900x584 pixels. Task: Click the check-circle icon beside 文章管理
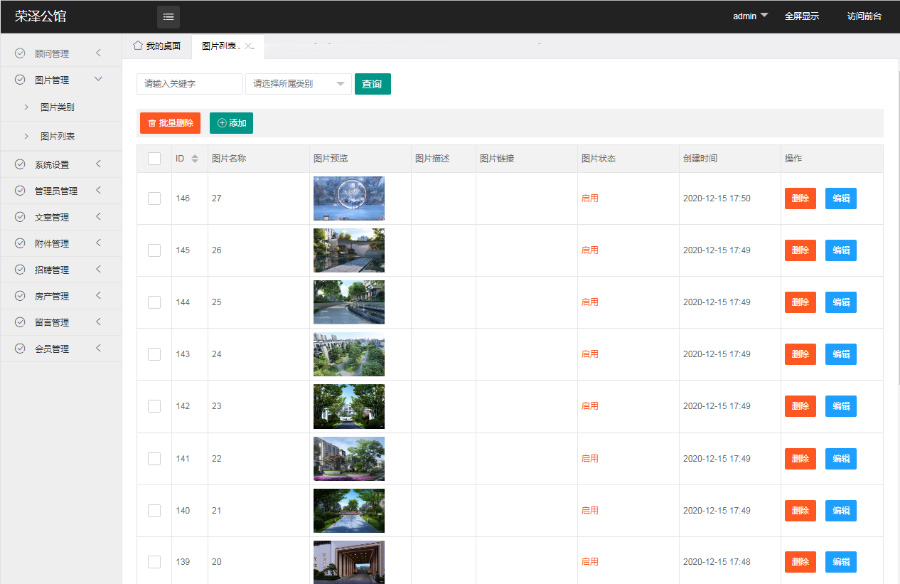click(20, 217)
